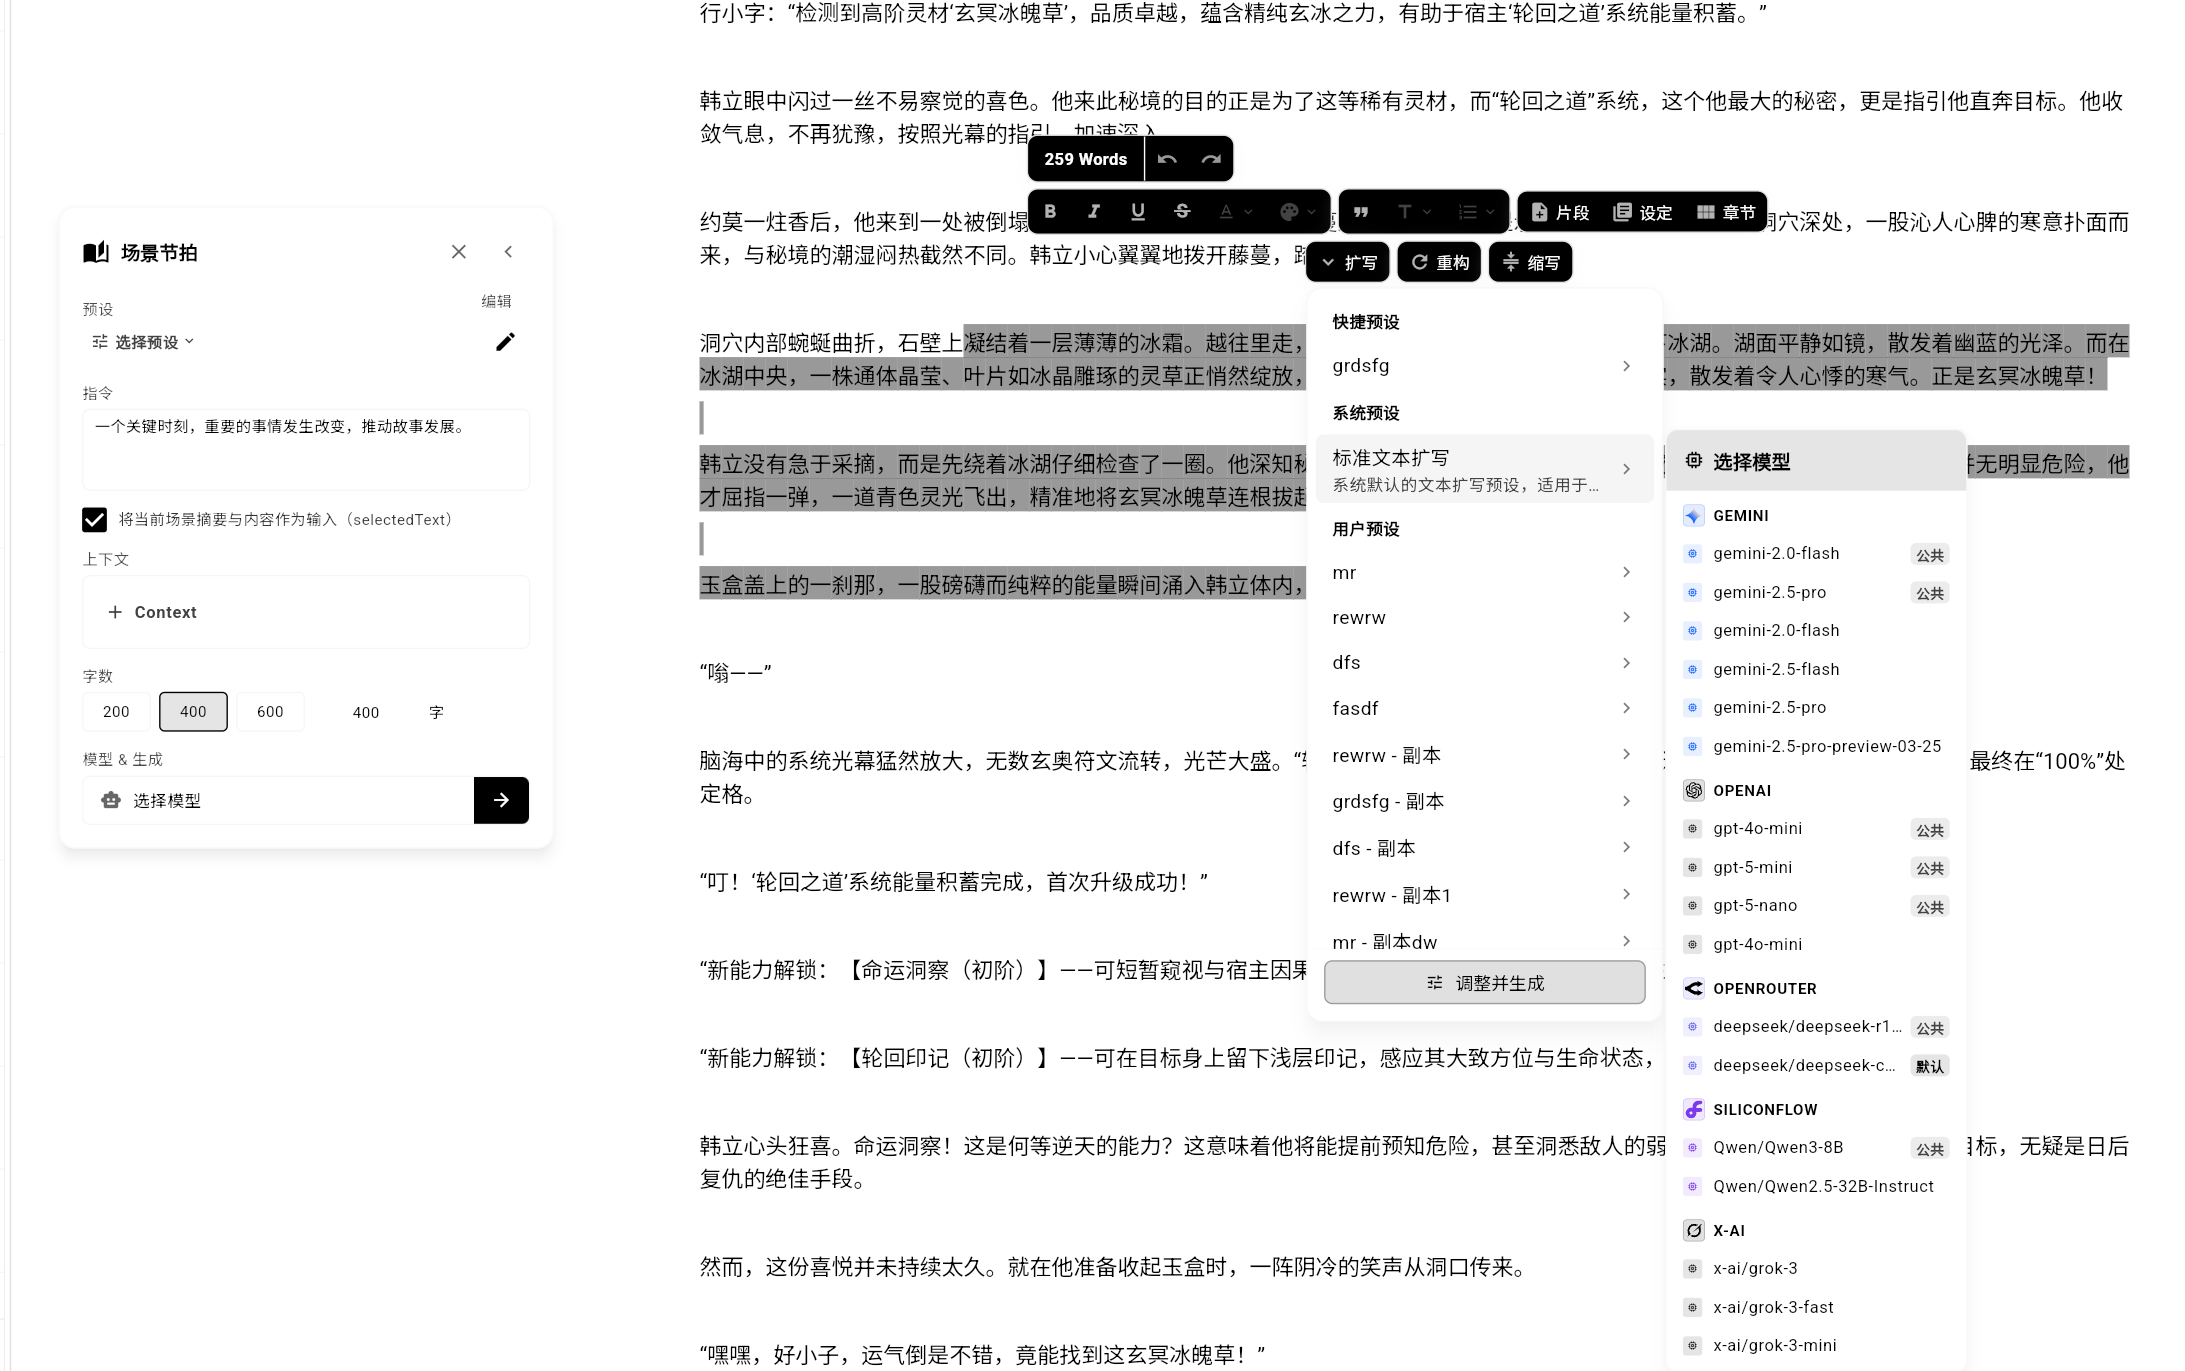Open 章节 chapter button

tap(1726, 212)
